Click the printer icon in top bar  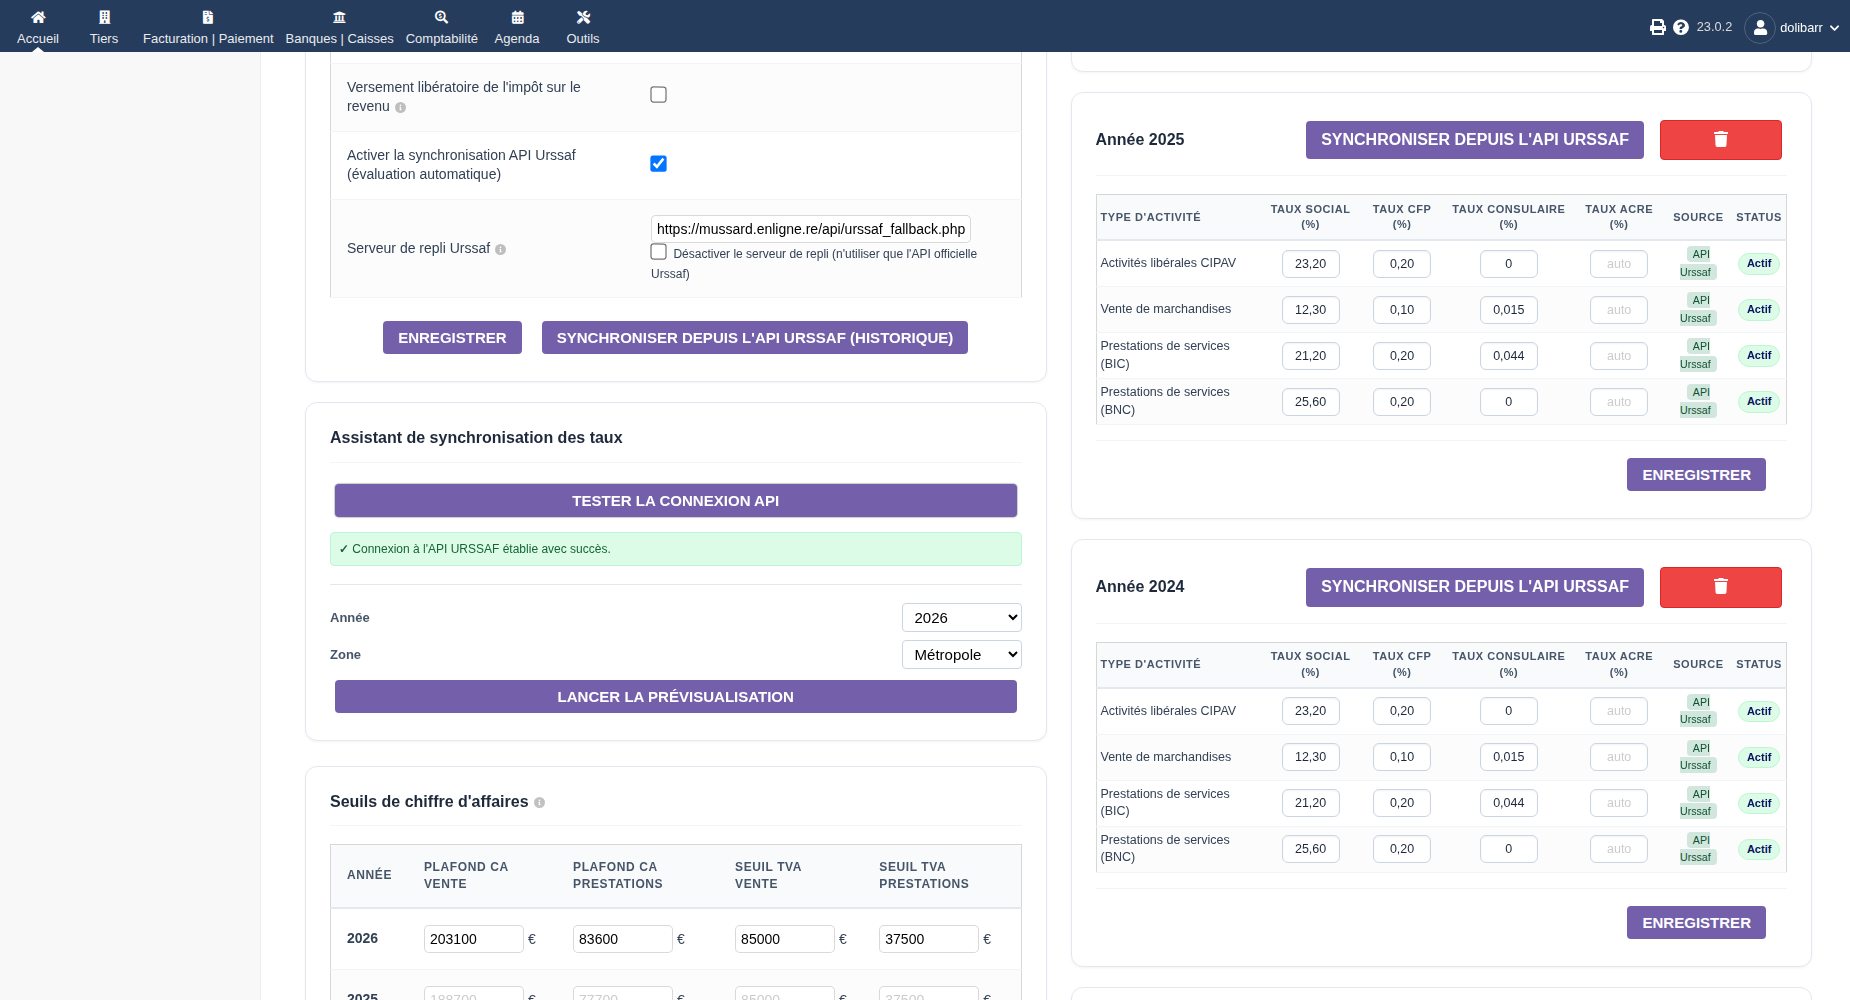[1657, 27]
